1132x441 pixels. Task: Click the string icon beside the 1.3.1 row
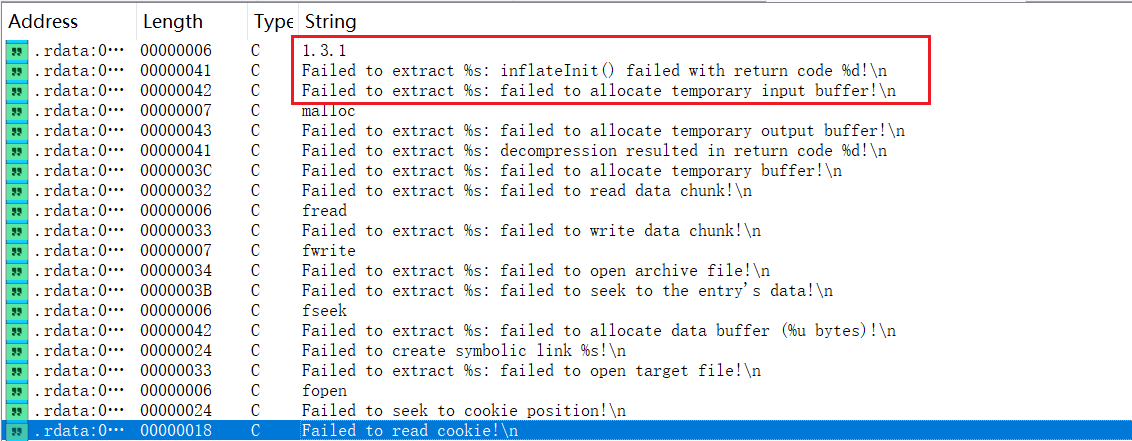point(16,50)
